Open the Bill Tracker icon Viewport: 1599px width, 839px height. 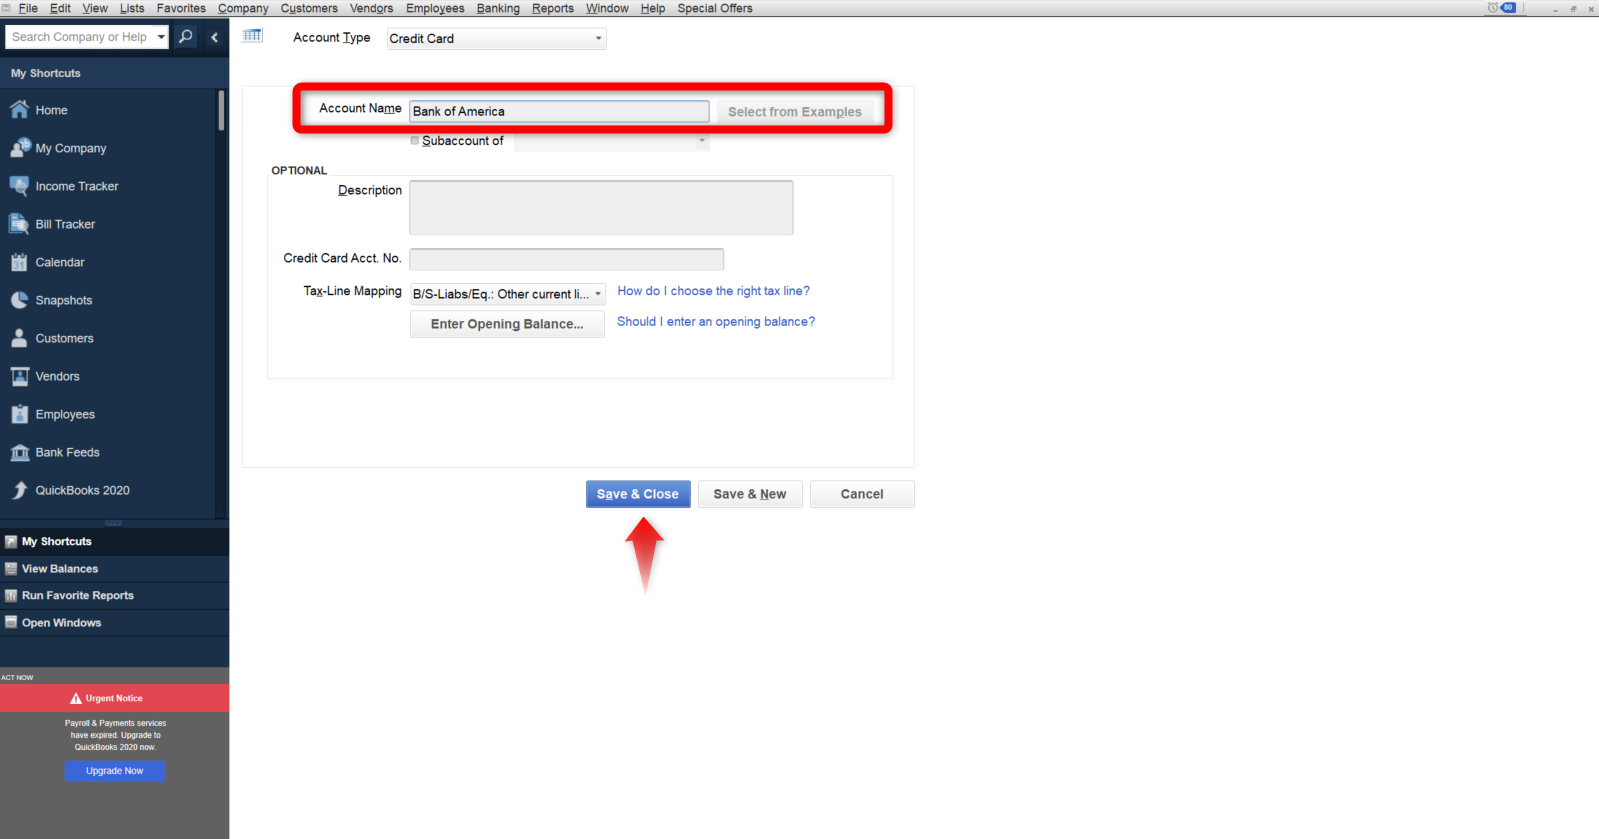point(19,224)
